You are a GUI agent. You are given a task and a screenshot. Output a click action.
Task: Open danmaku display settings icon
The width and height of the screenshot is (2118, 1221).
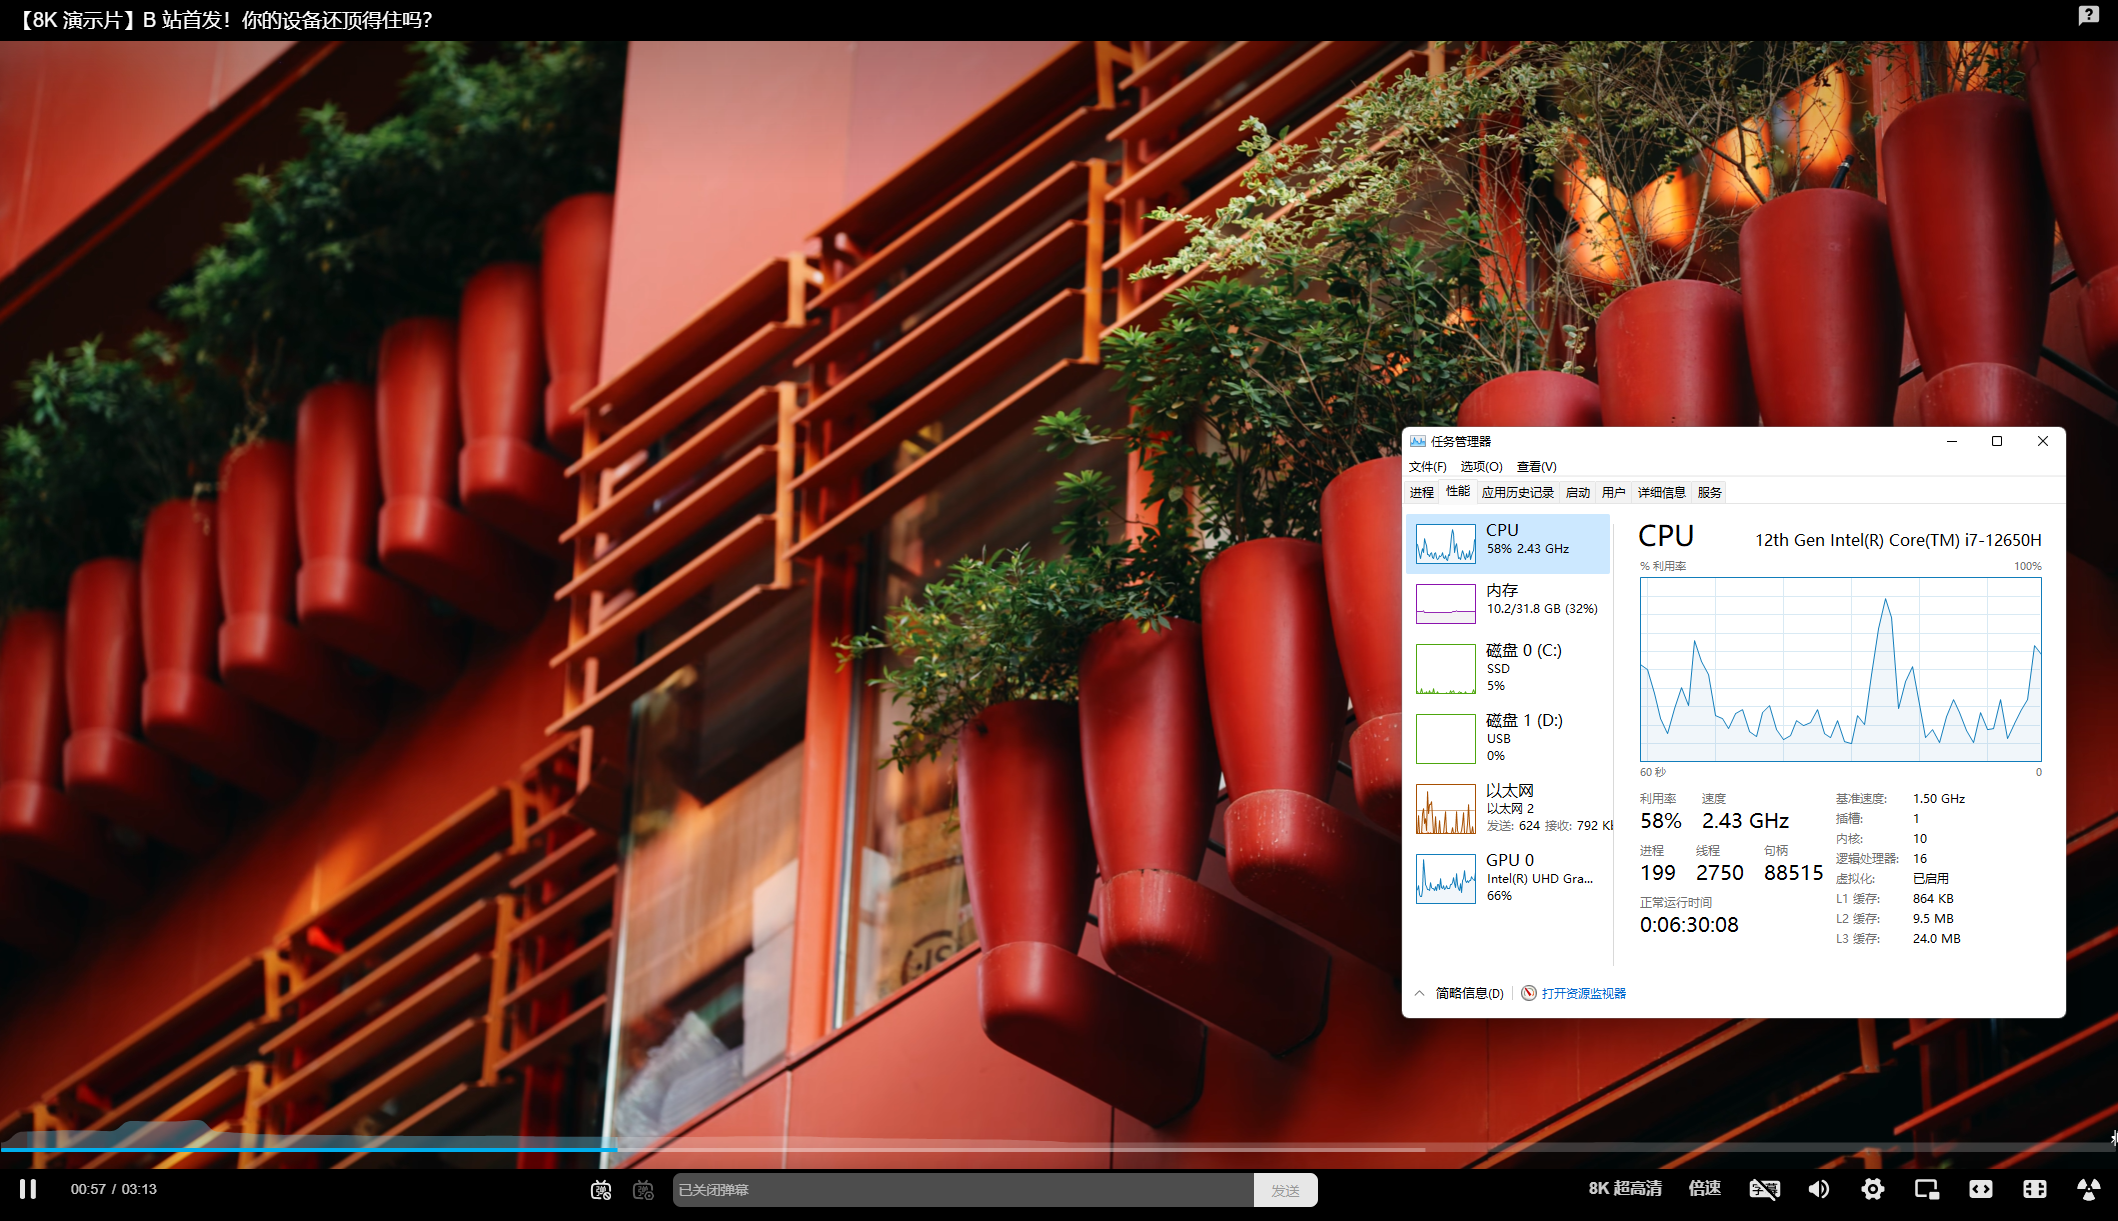point(644,1190)
